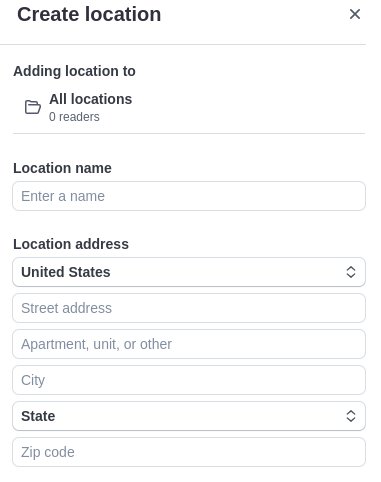Focus the City input field
381x482 pixels.
[189, 380]
